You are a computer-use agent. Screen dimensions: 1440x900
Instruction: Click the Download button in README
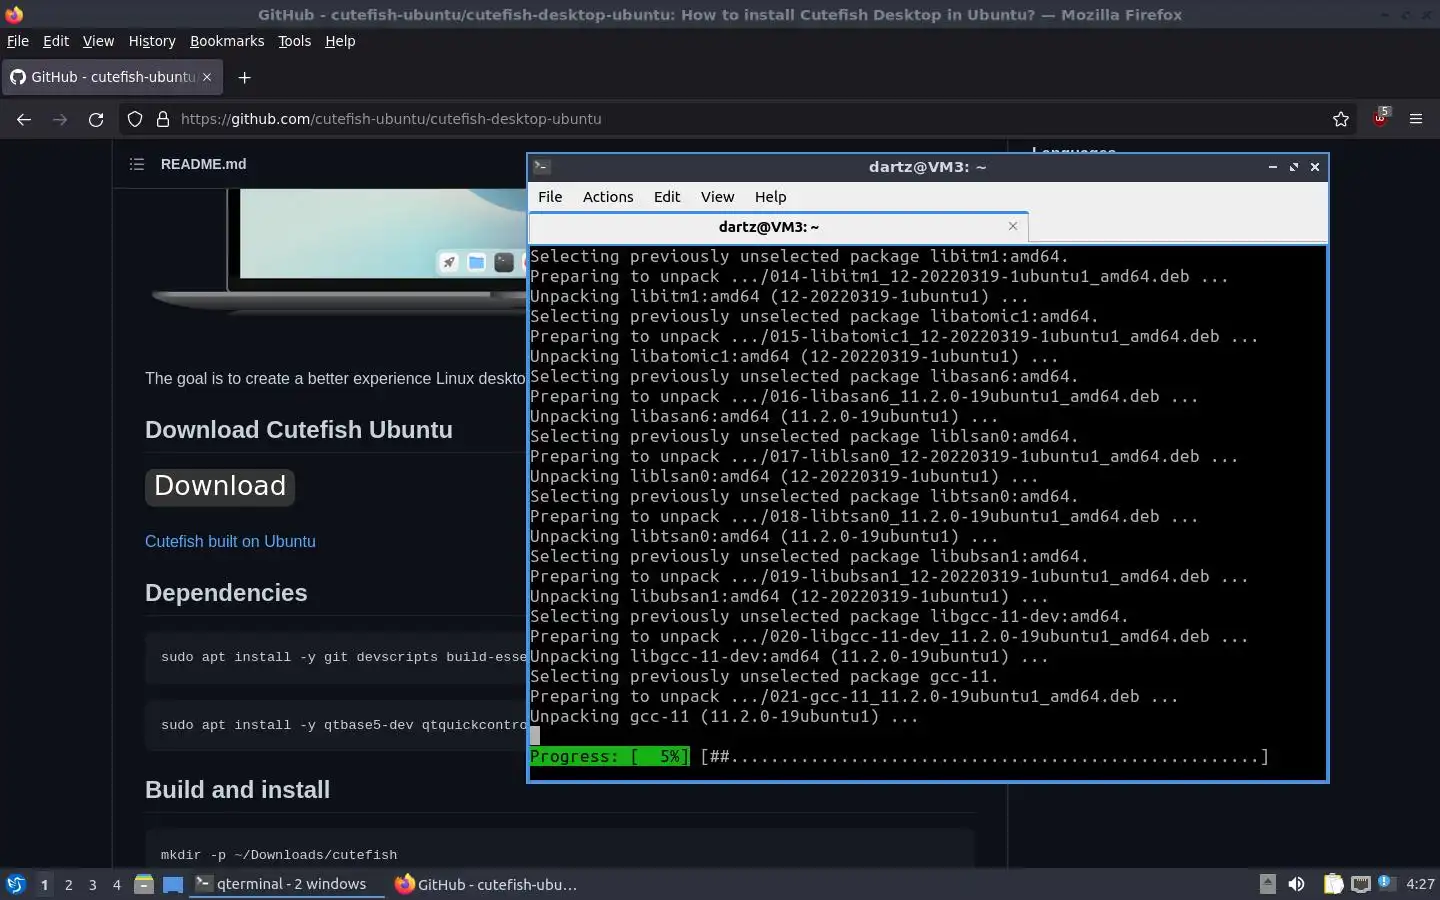[220, 486]
